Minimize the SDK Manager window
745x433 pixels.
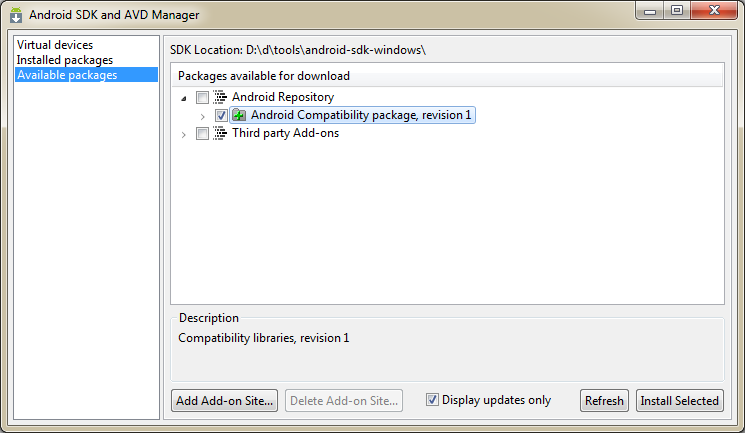(x=650, y=11)
